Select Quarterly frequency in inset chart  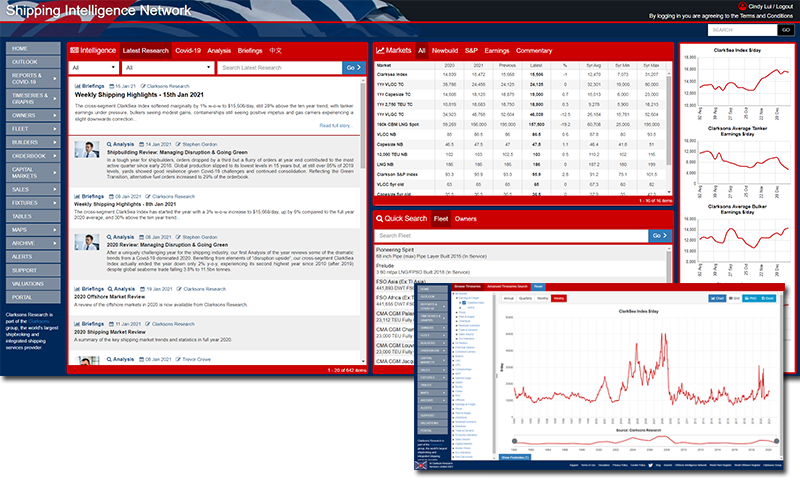[x=526, y=298]
